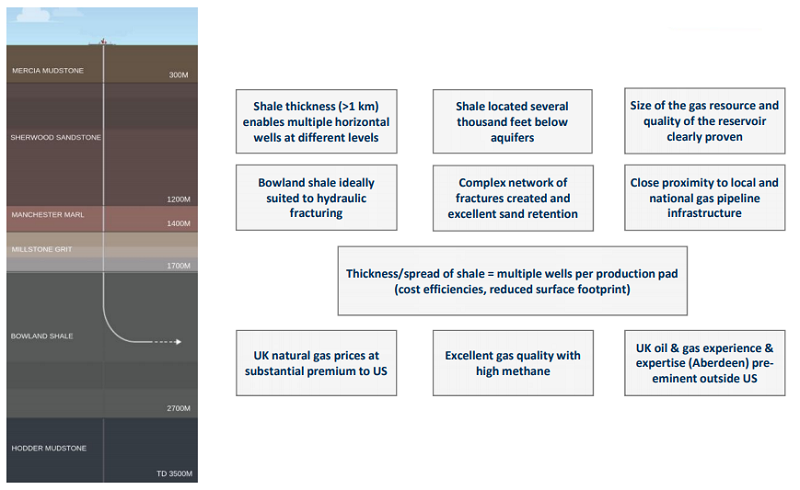This screenshot has width=800, height=490.
Task: Select the Sherwood Sandstone layer label
Action: pyautogui.click(x=54, y=137)
